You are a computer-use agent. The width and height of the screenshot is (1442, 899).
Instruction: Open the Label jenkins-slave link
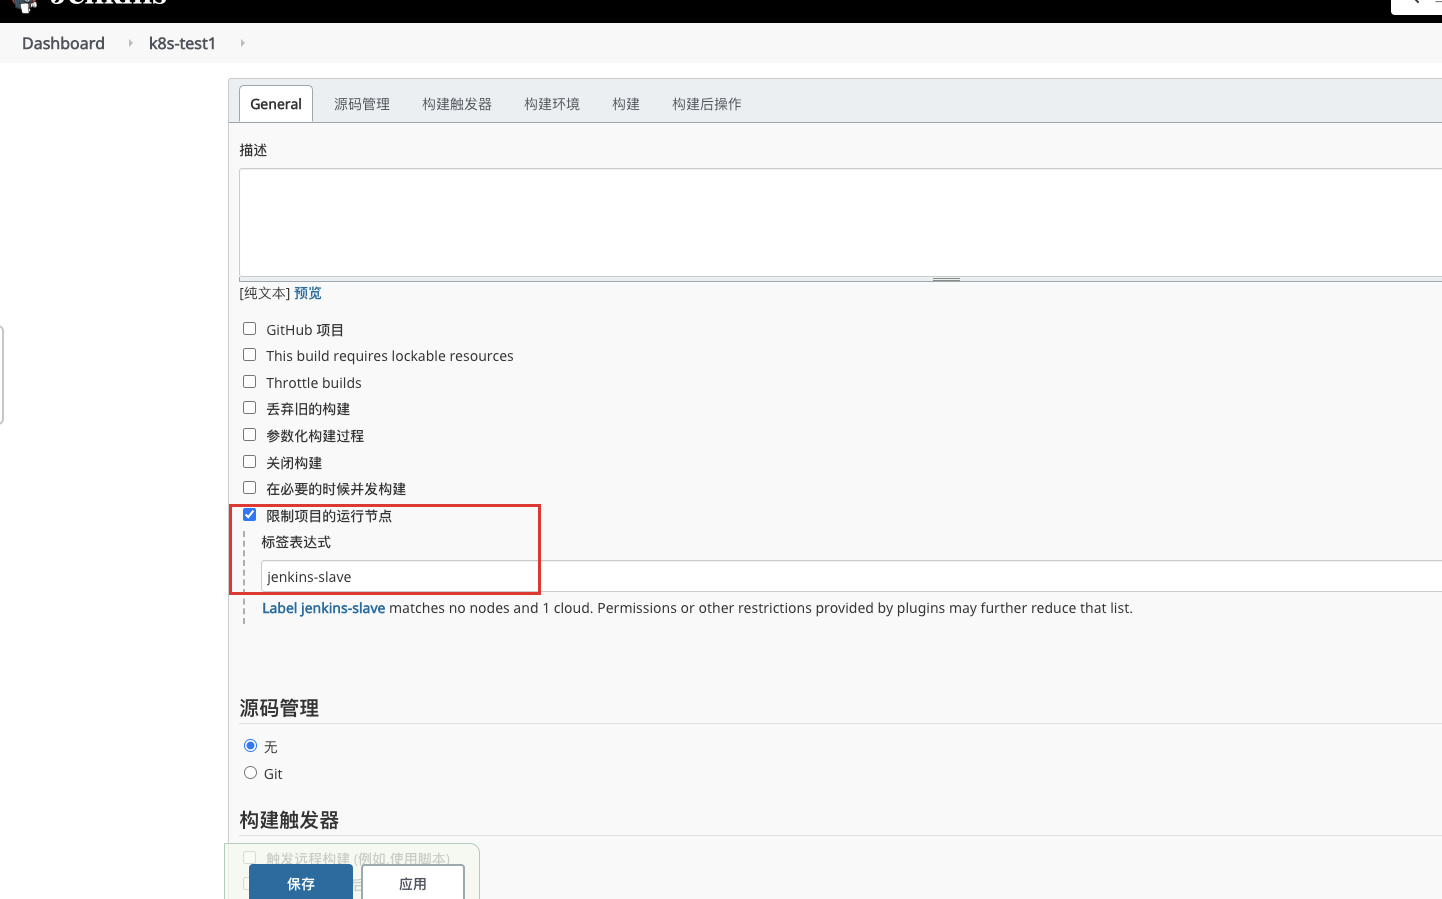coord(323,608)
